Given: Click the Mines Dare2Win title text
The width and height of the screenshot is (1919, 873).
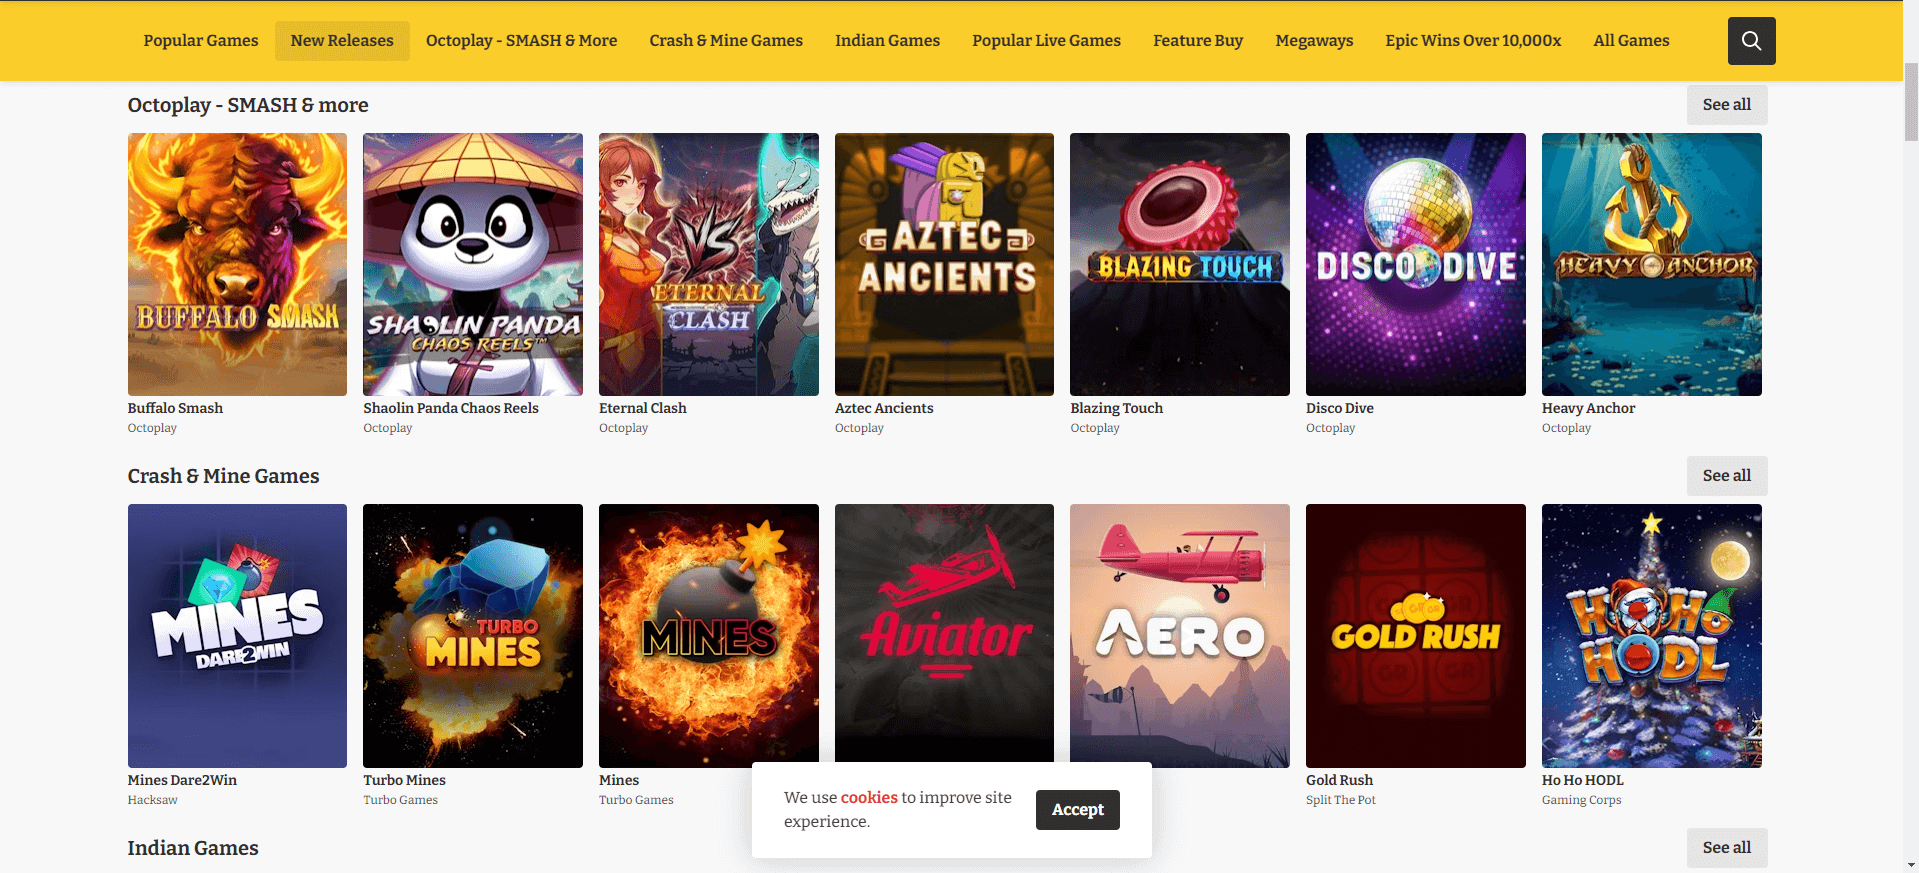Looking at the screenshot, I should [182, 780].
